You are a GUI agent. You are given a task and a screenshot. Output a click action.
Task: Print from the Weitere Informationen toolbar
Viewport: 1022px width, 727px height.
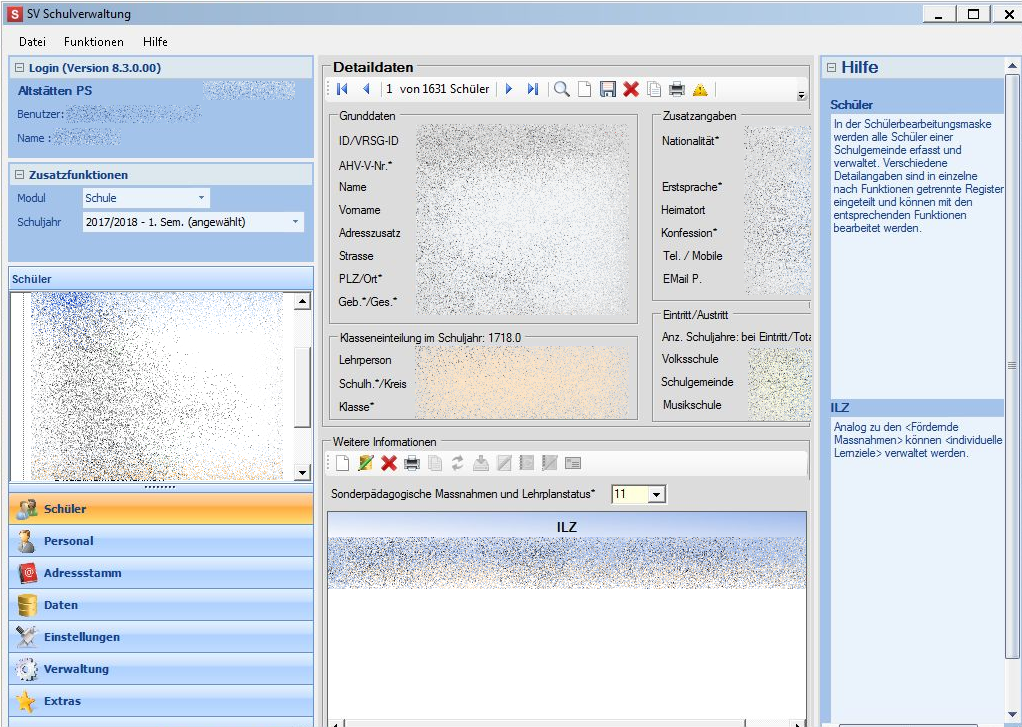(x=412, y=463)
